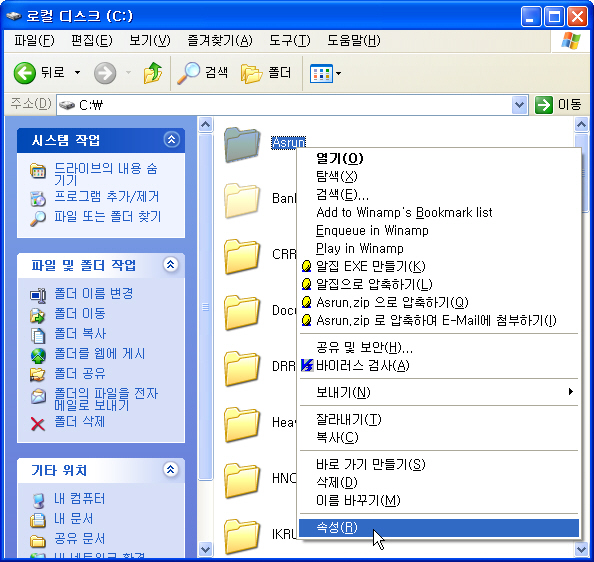Choose Enqueue in Winamp
The height and width of the screenshot is (562, 594).
click(439, 231)
